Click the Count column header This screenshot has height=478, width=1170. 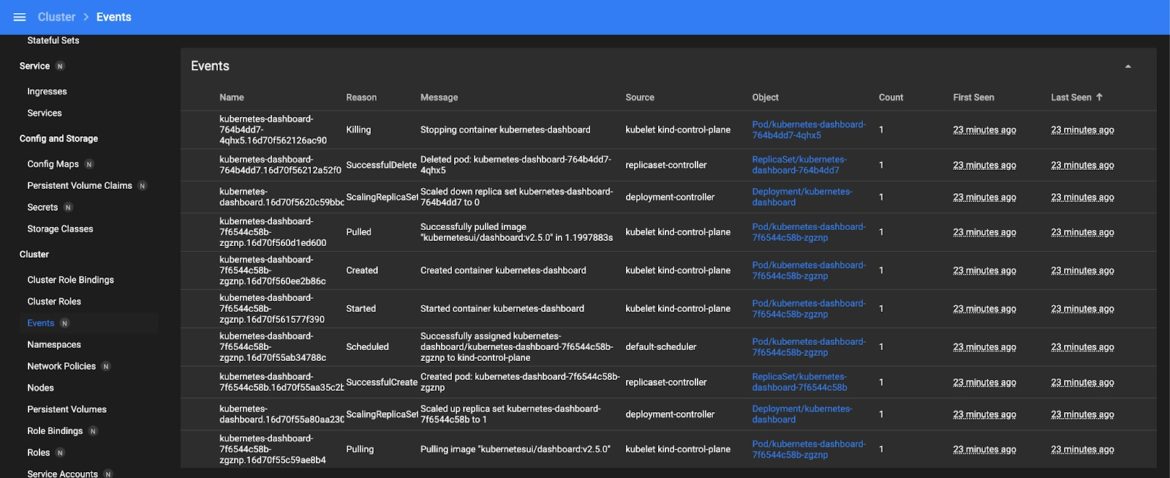click(891, 97)
